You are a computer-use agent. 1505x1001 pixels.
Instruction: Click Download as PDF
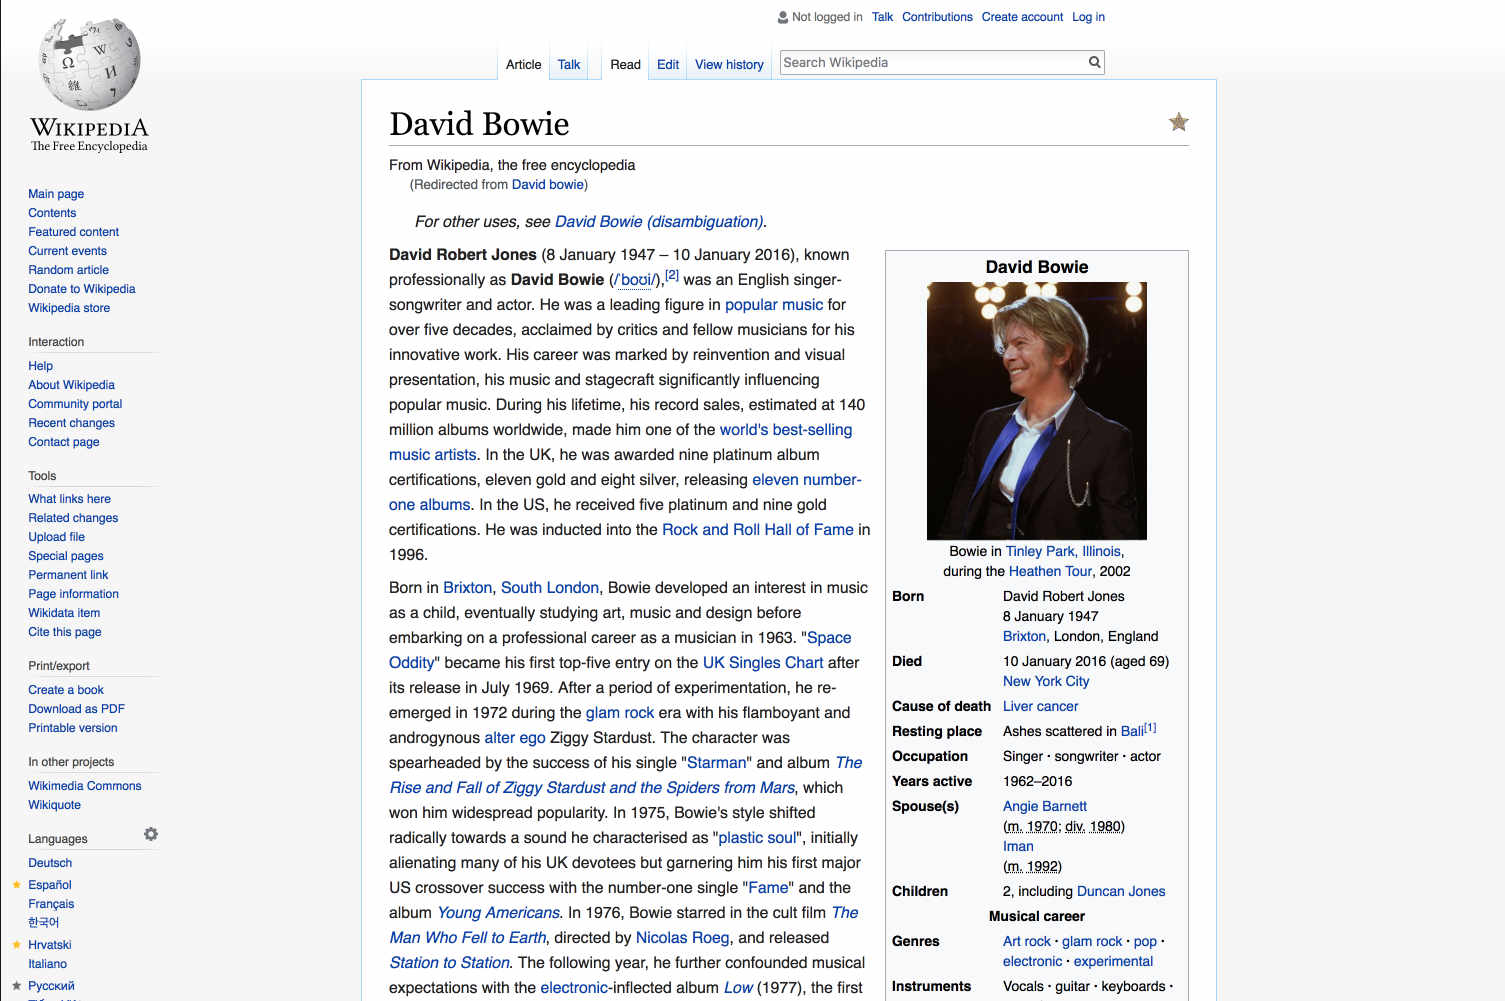click(x=76, y=709)
